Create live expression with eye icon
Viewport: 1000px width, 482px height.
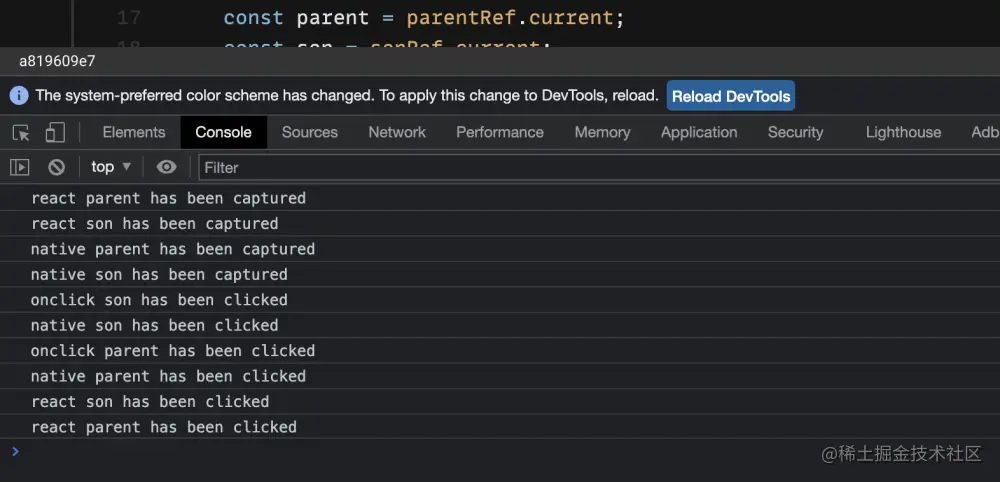point(166,167)
